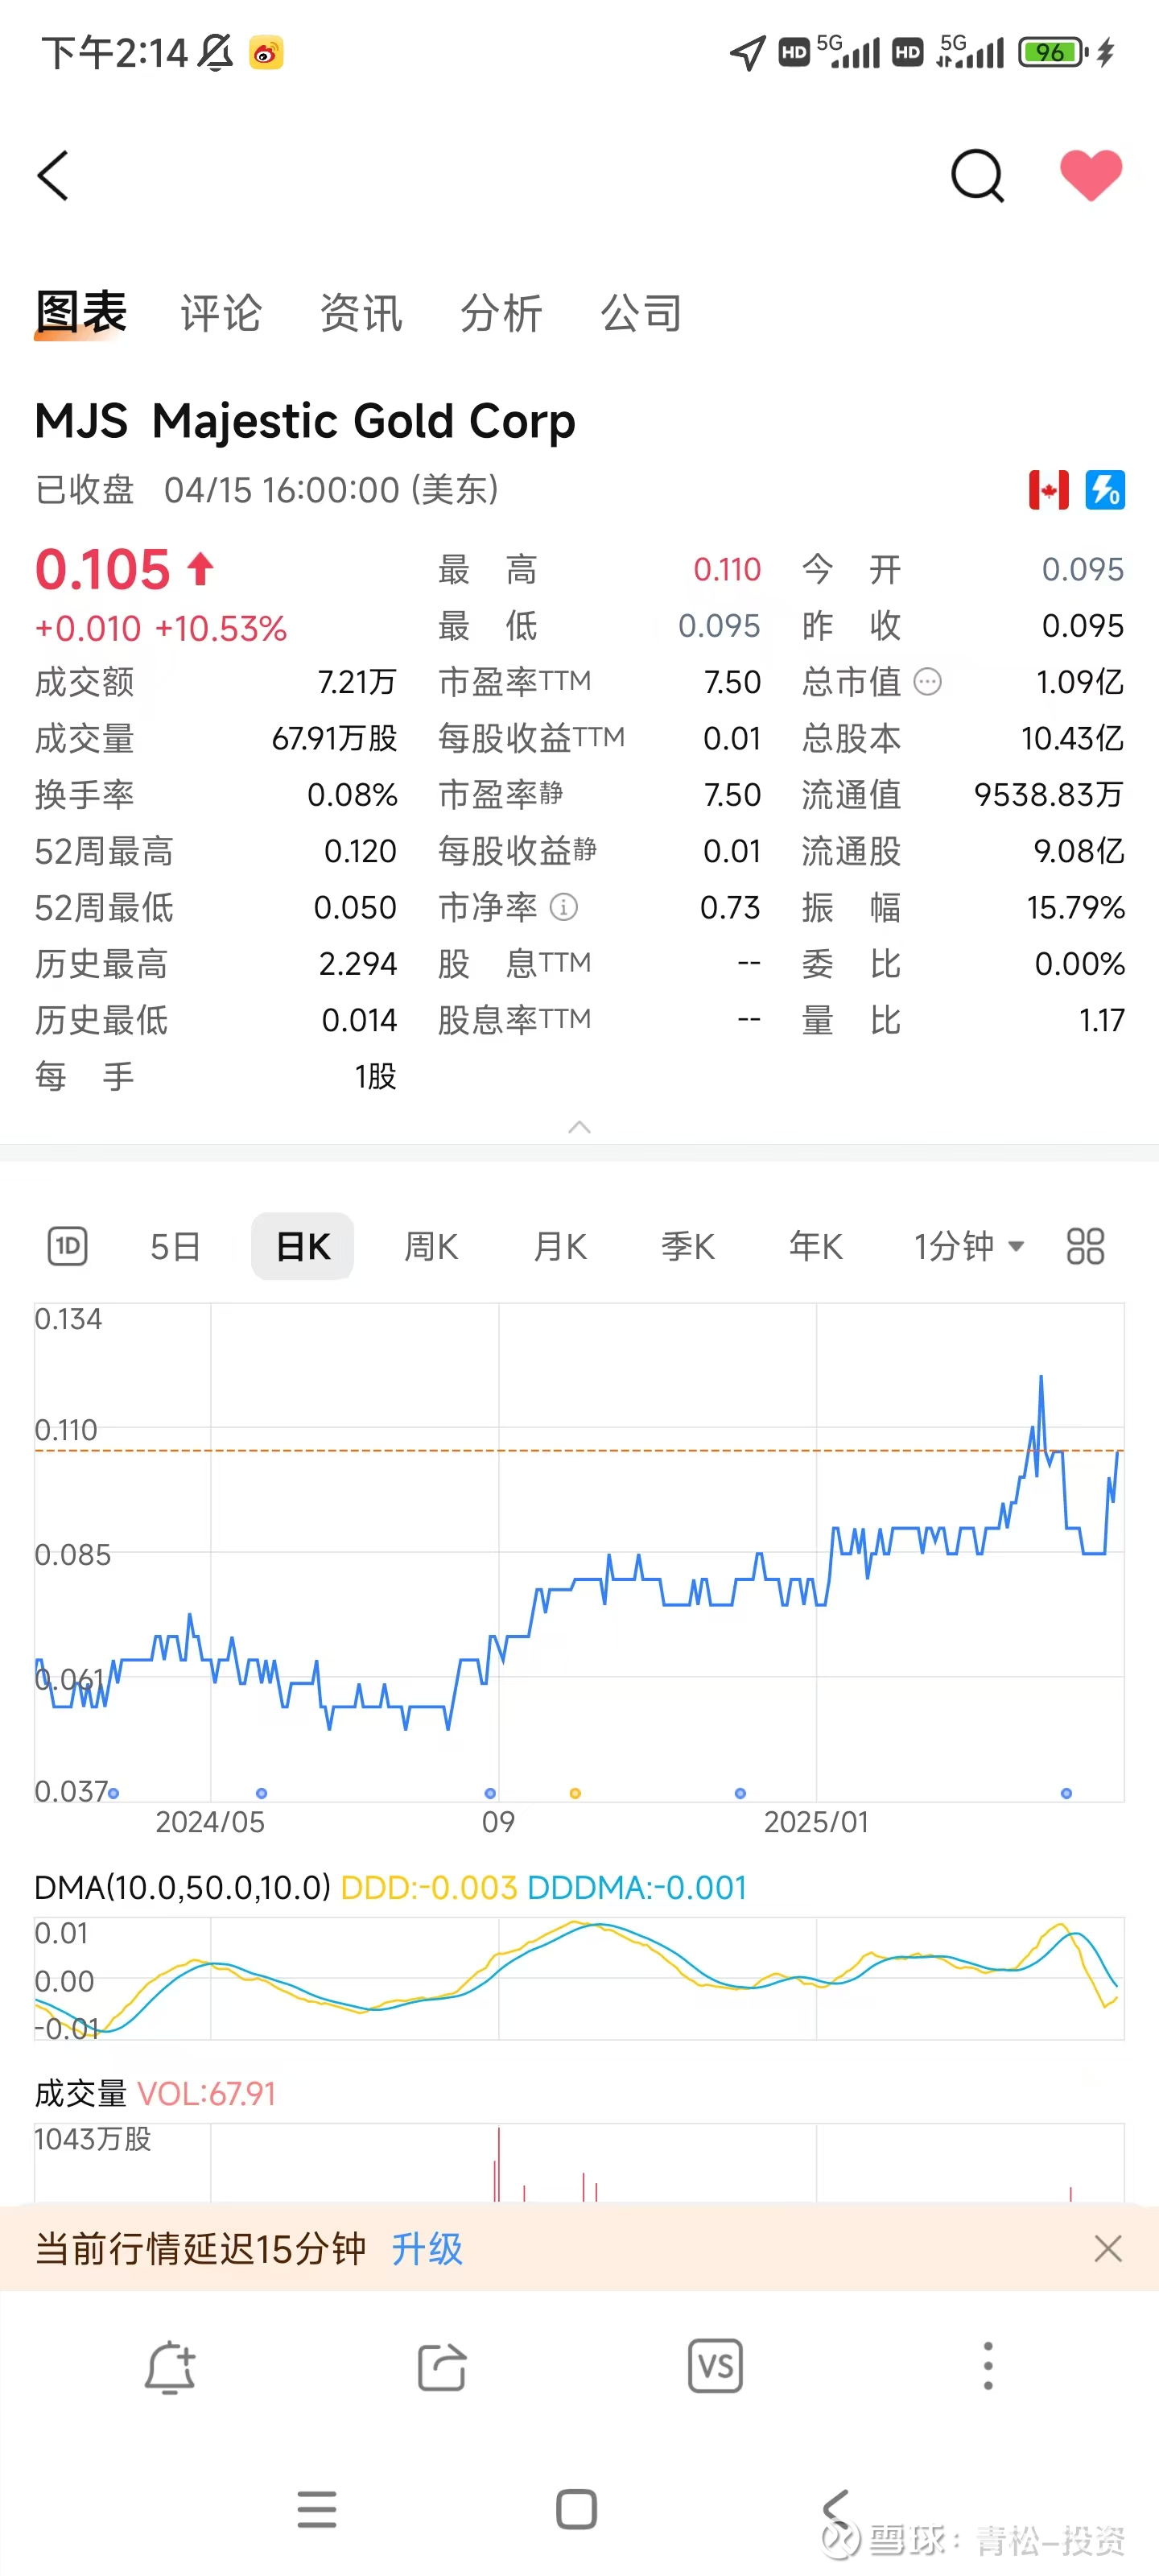Screen dimensions: 1159x2576
Task: Select the 年K chart period
Action: [816, 1247]
